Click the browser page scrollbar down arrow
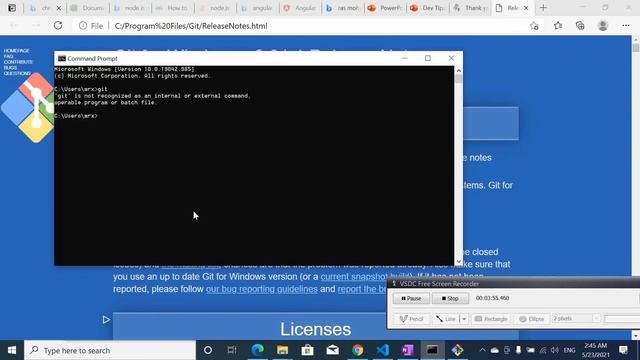The width and height of the screenshot is (640, 360). pyautogui.click(x=636, y=335)
